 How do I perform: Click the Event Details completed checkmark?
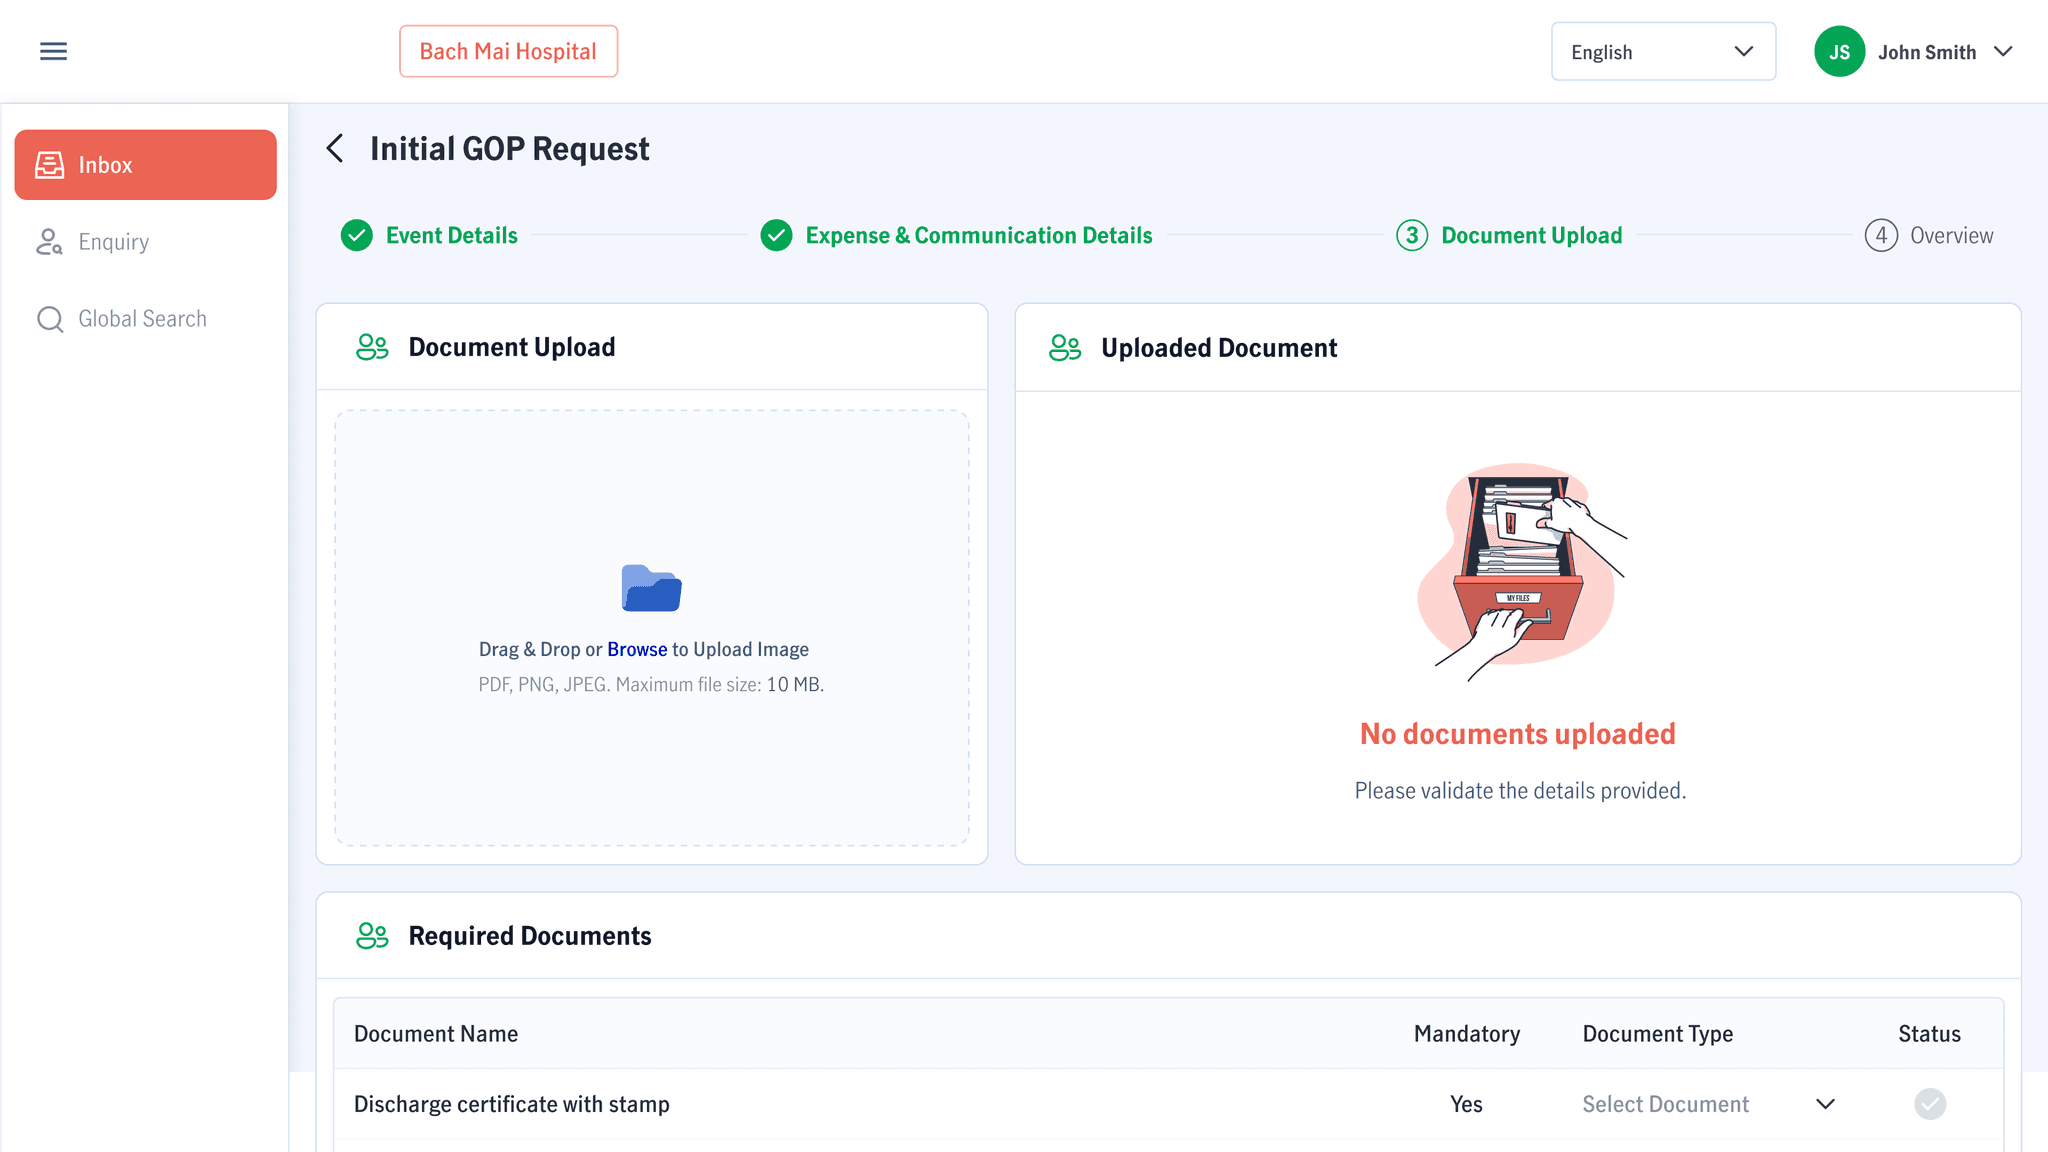click(x=356, y=236)
